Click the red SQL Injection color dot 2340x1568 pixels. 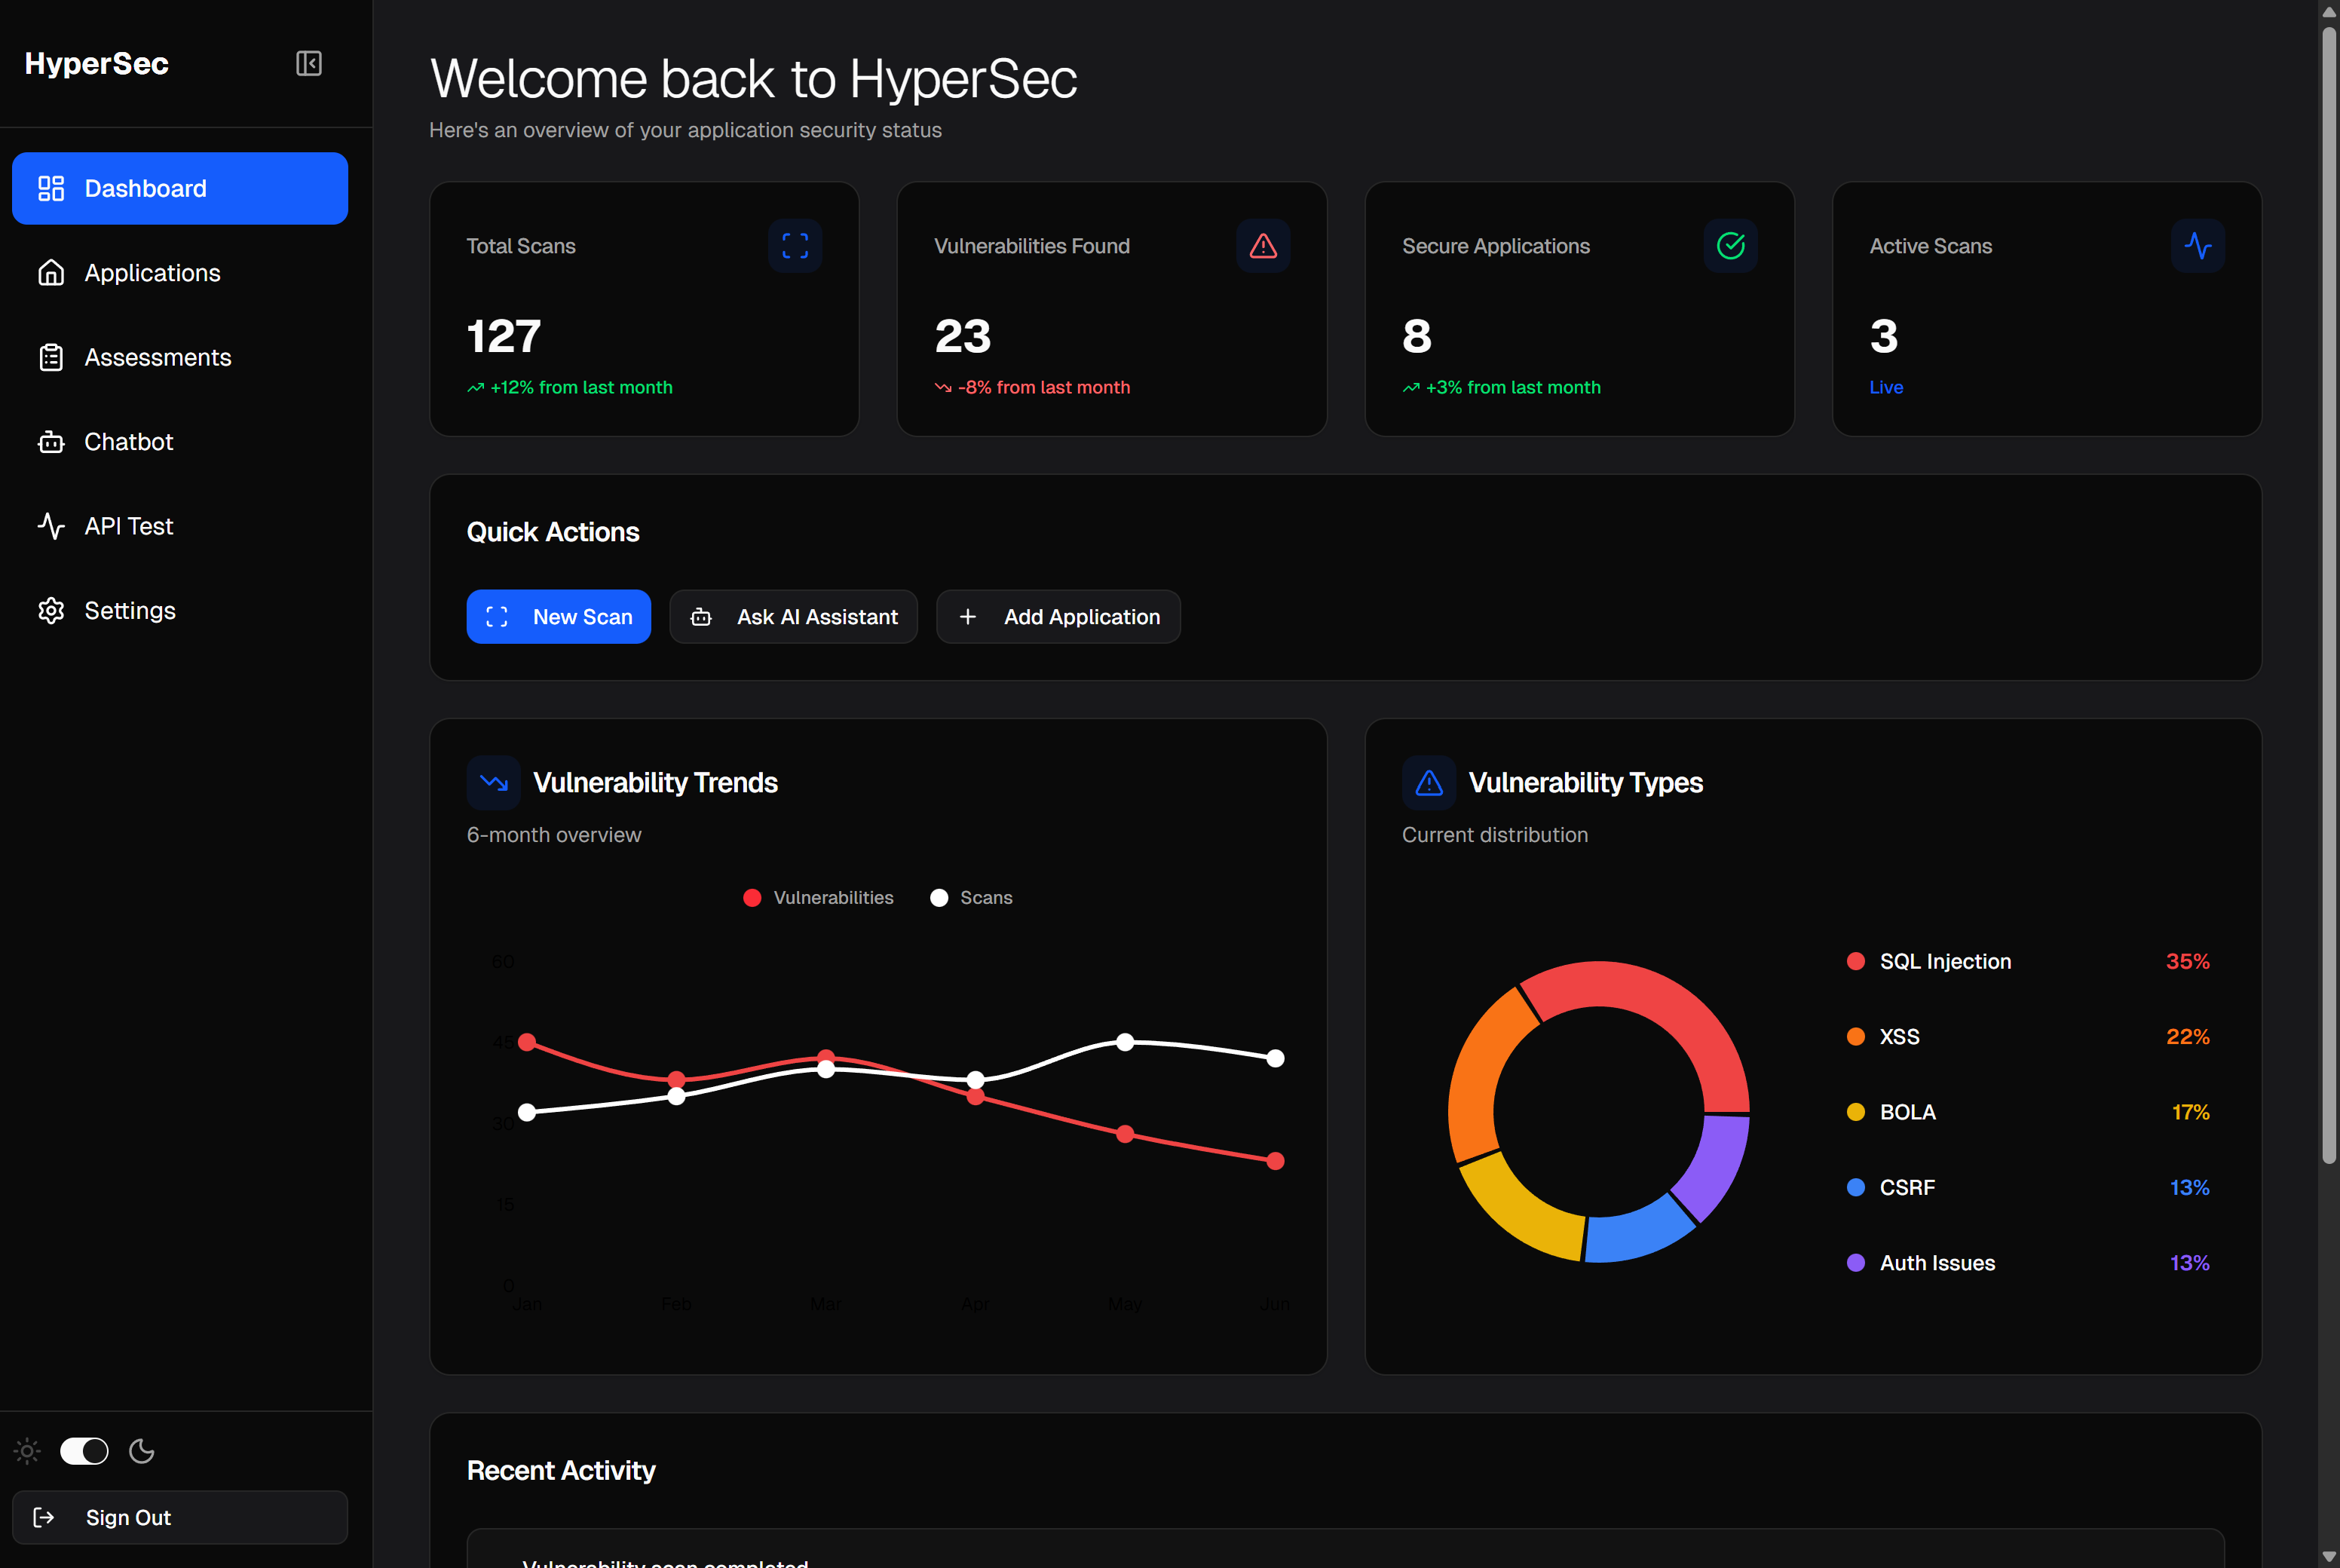coord(1857,961)
